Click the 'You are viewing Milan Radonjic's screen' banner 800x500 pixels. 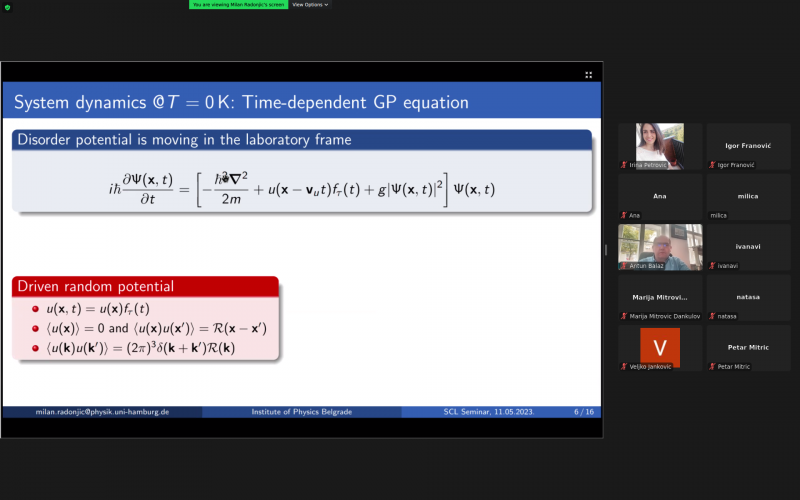pyautogui.click(x=238, y=5)
